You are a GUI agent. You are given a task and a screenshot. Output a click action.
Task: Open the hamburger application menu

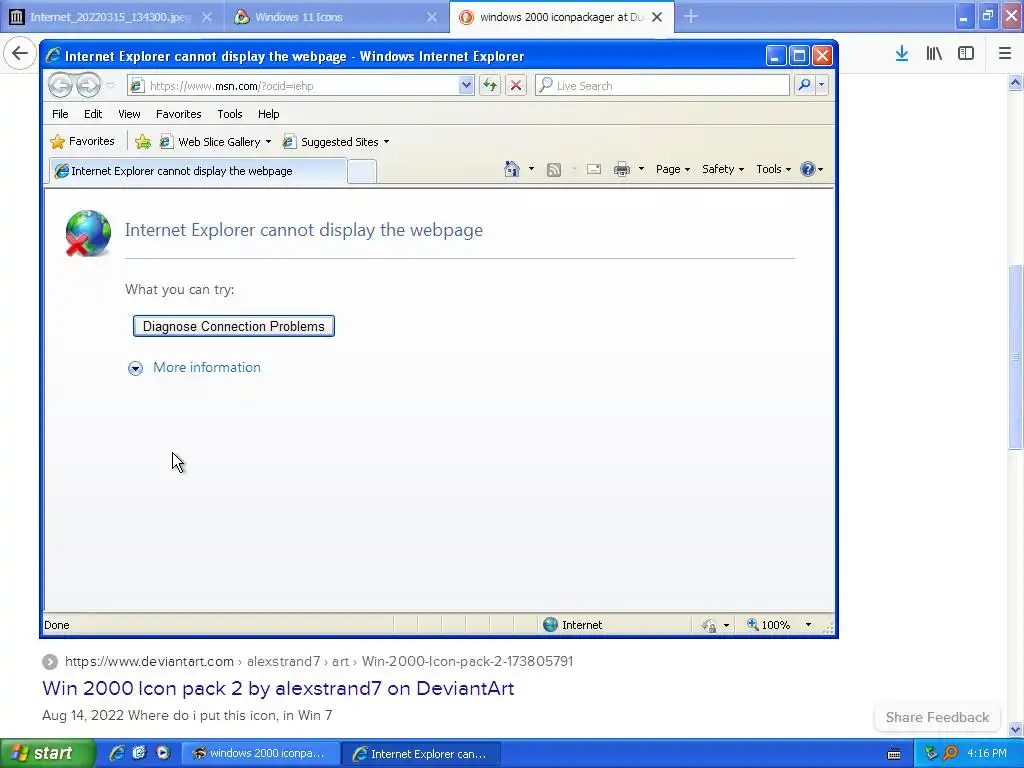click(x=1004, y=54)
